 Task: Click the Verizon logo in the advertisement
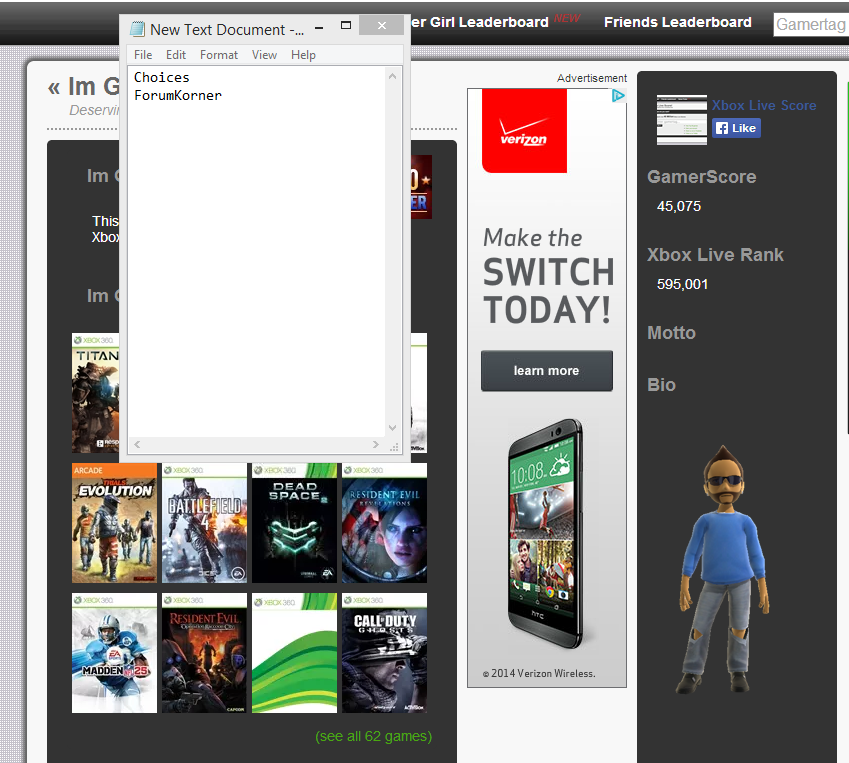pos(524,131)
